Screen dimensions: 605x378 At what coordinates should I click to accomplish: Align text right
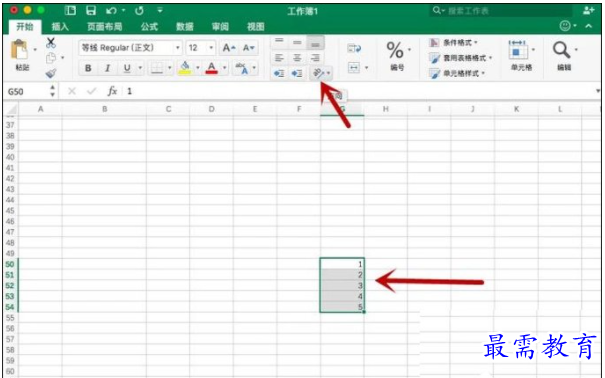click(315, 58)
